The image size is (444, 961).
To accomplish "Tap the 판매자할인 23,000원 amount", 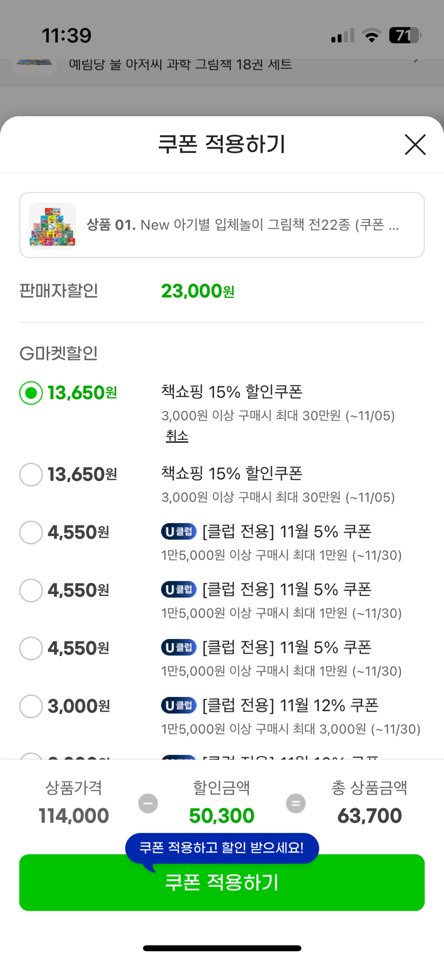I will 197,291.
